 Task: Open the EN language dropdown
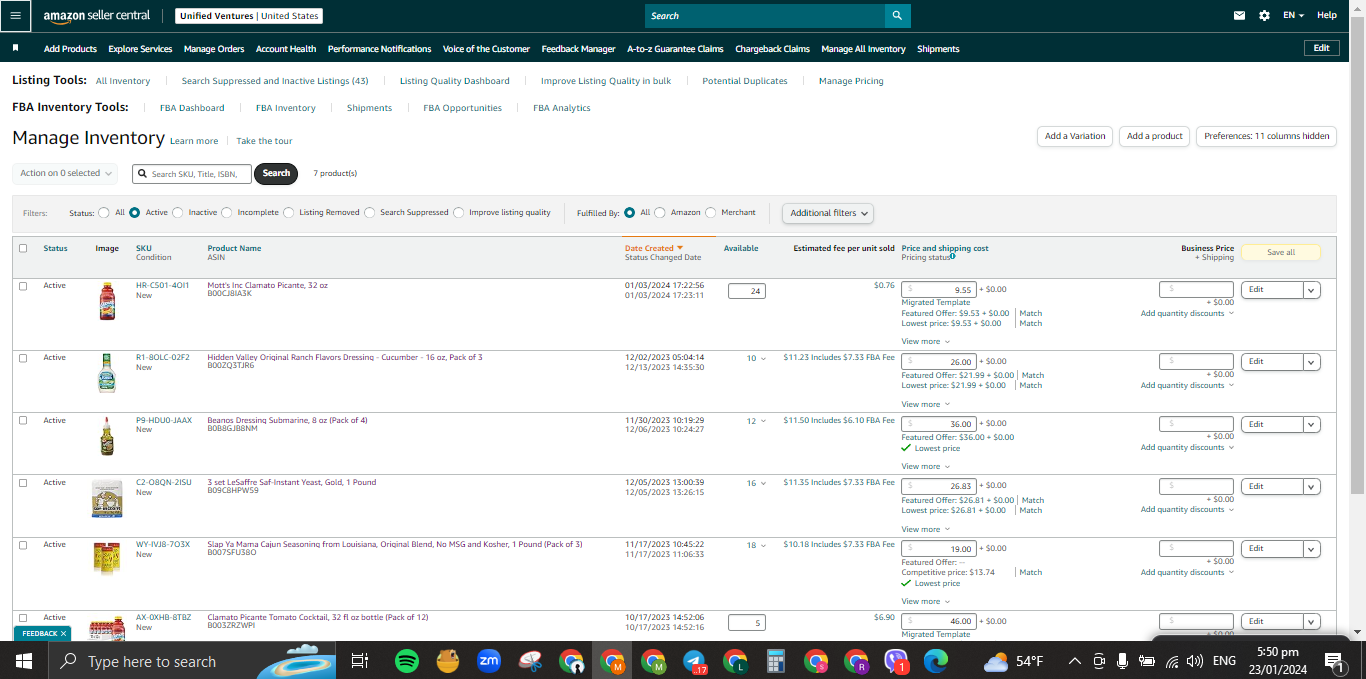coord(1294,15)
